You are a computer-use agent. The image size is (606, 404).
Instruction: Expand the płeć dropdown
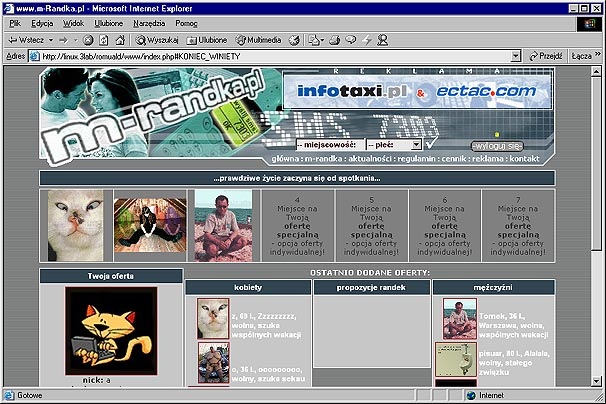pos(416,144)
